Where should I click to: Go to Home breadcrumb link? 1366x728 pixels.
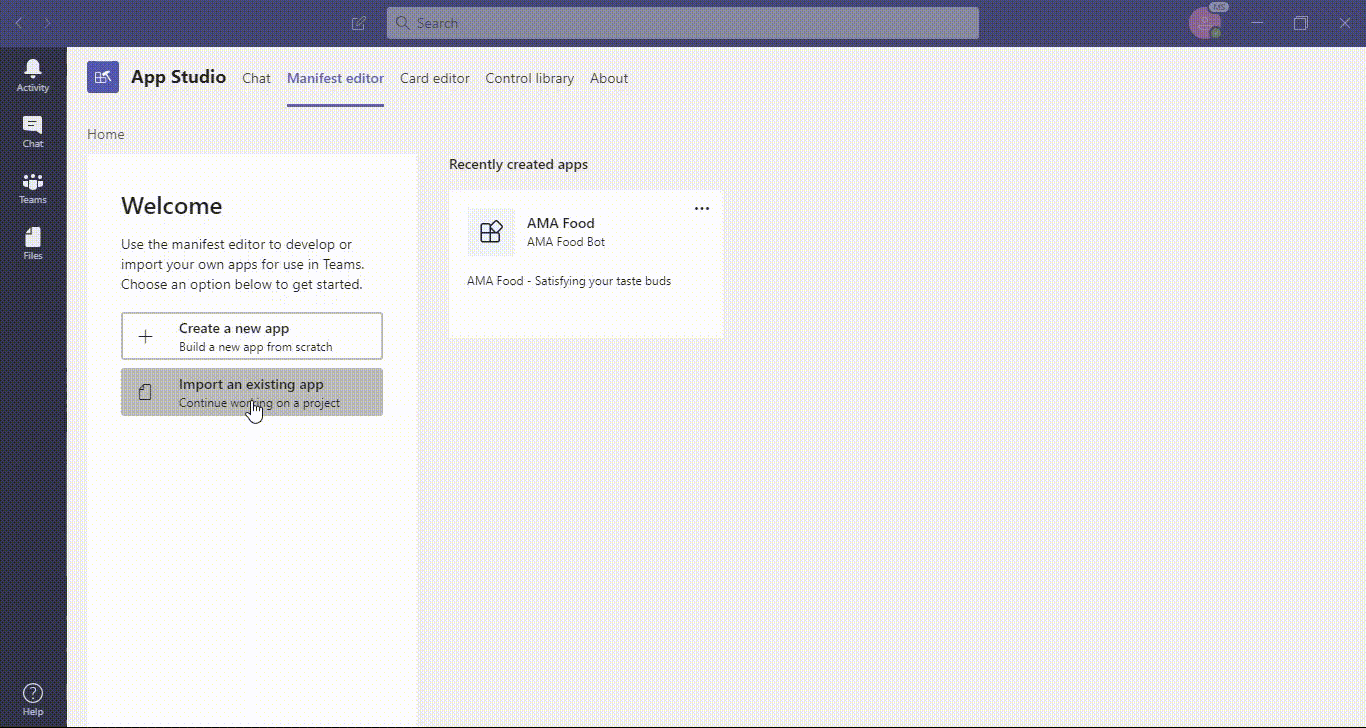[105, 133]
